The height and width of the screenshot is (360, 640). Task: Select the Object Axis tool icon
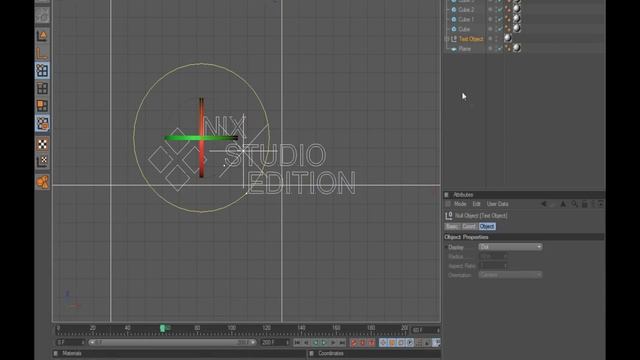42,53
